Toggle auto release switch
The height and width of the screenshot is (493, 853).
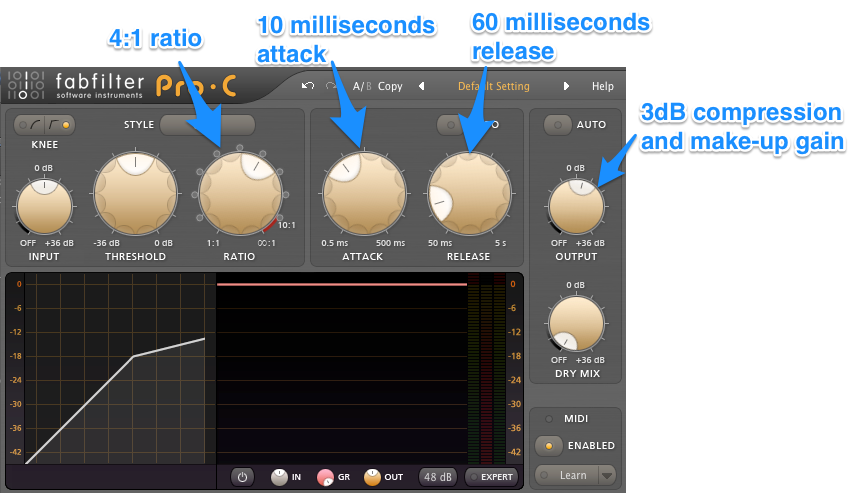point(450,125)
